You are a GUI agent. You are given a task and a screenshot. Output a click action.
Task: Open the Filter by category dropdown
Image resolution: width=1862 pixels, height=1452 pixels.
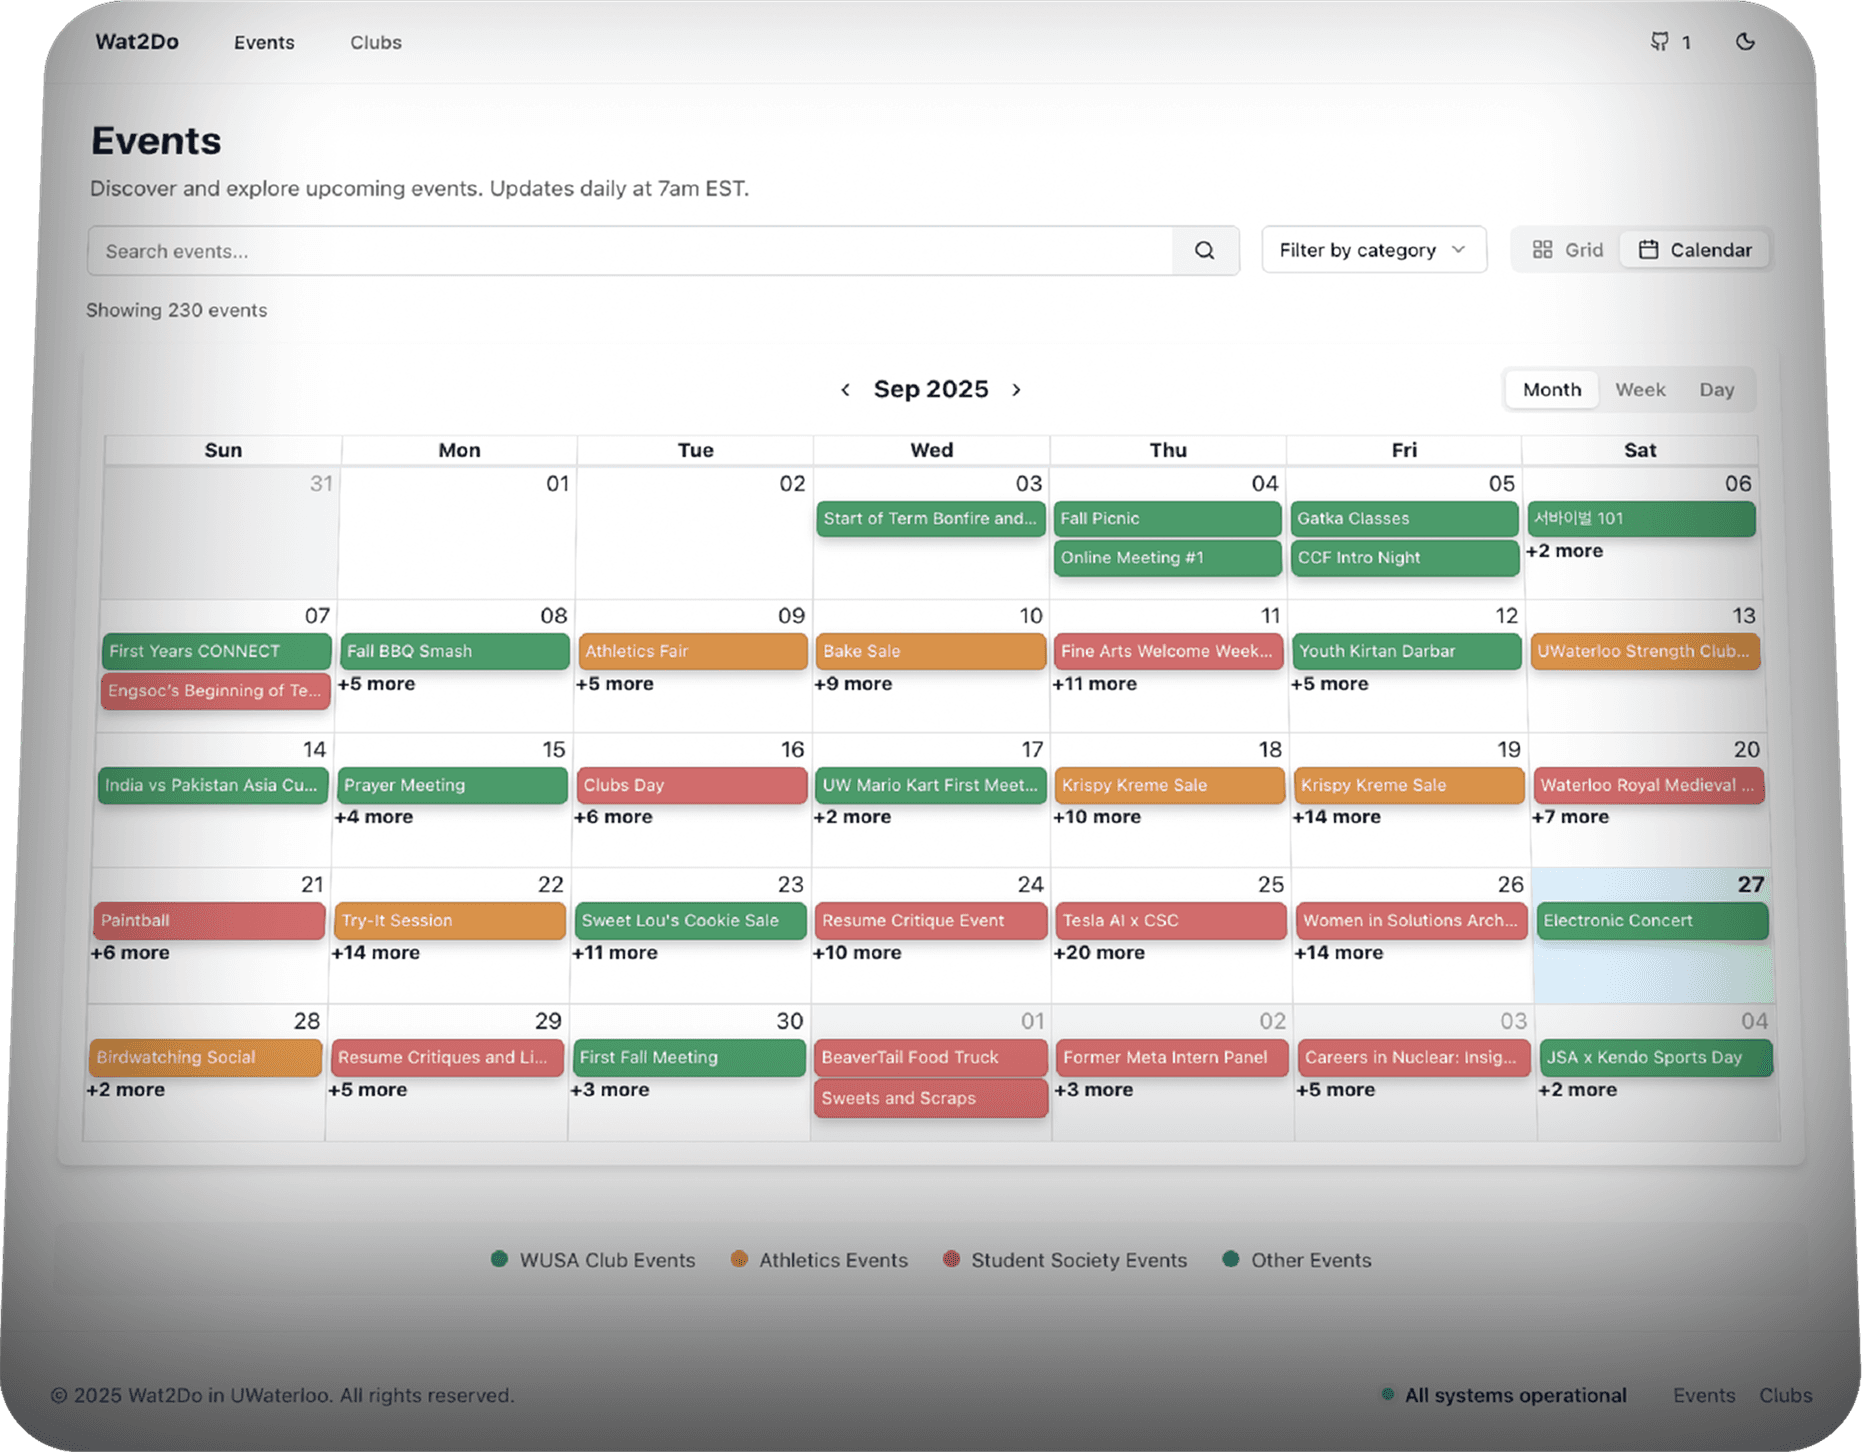click(x=1373, y=249)
